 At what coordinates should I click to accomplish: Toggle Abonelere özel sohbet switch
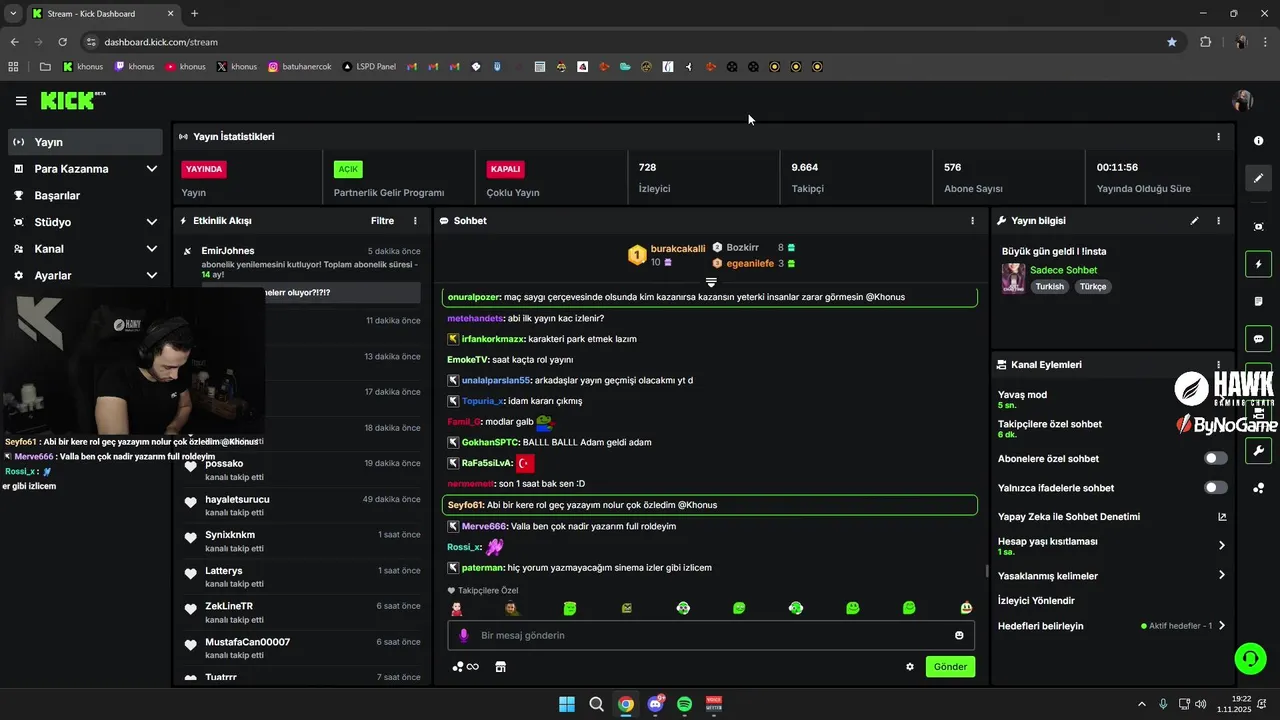(1215, 458)
